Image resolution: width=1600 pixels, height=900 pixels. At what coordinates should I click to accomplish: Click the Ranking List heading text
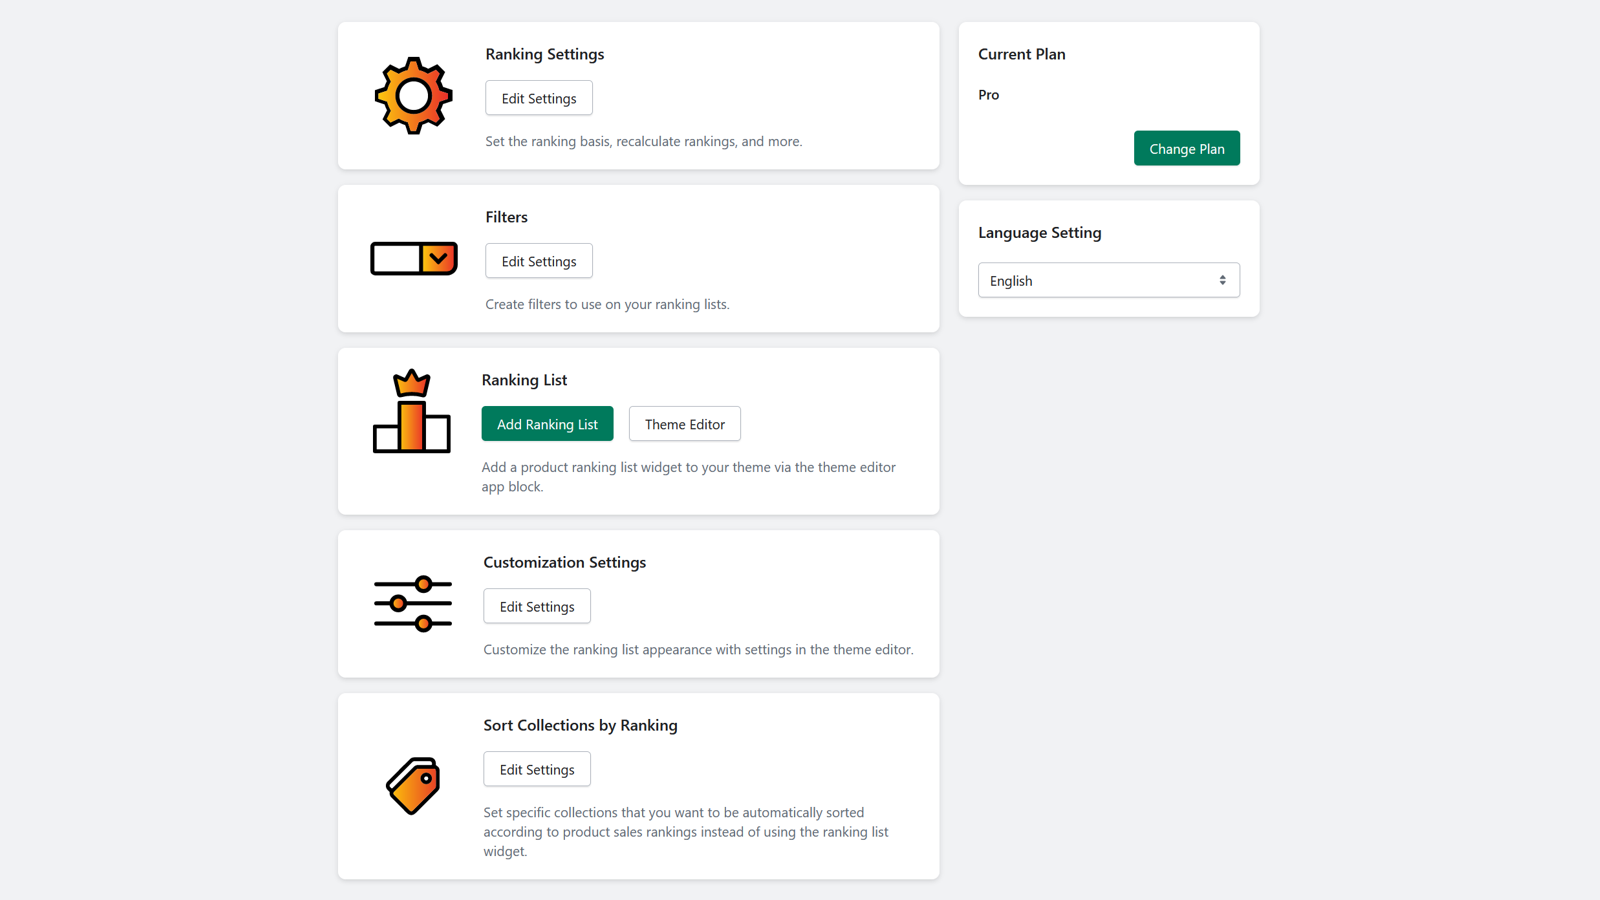(524, 380)
